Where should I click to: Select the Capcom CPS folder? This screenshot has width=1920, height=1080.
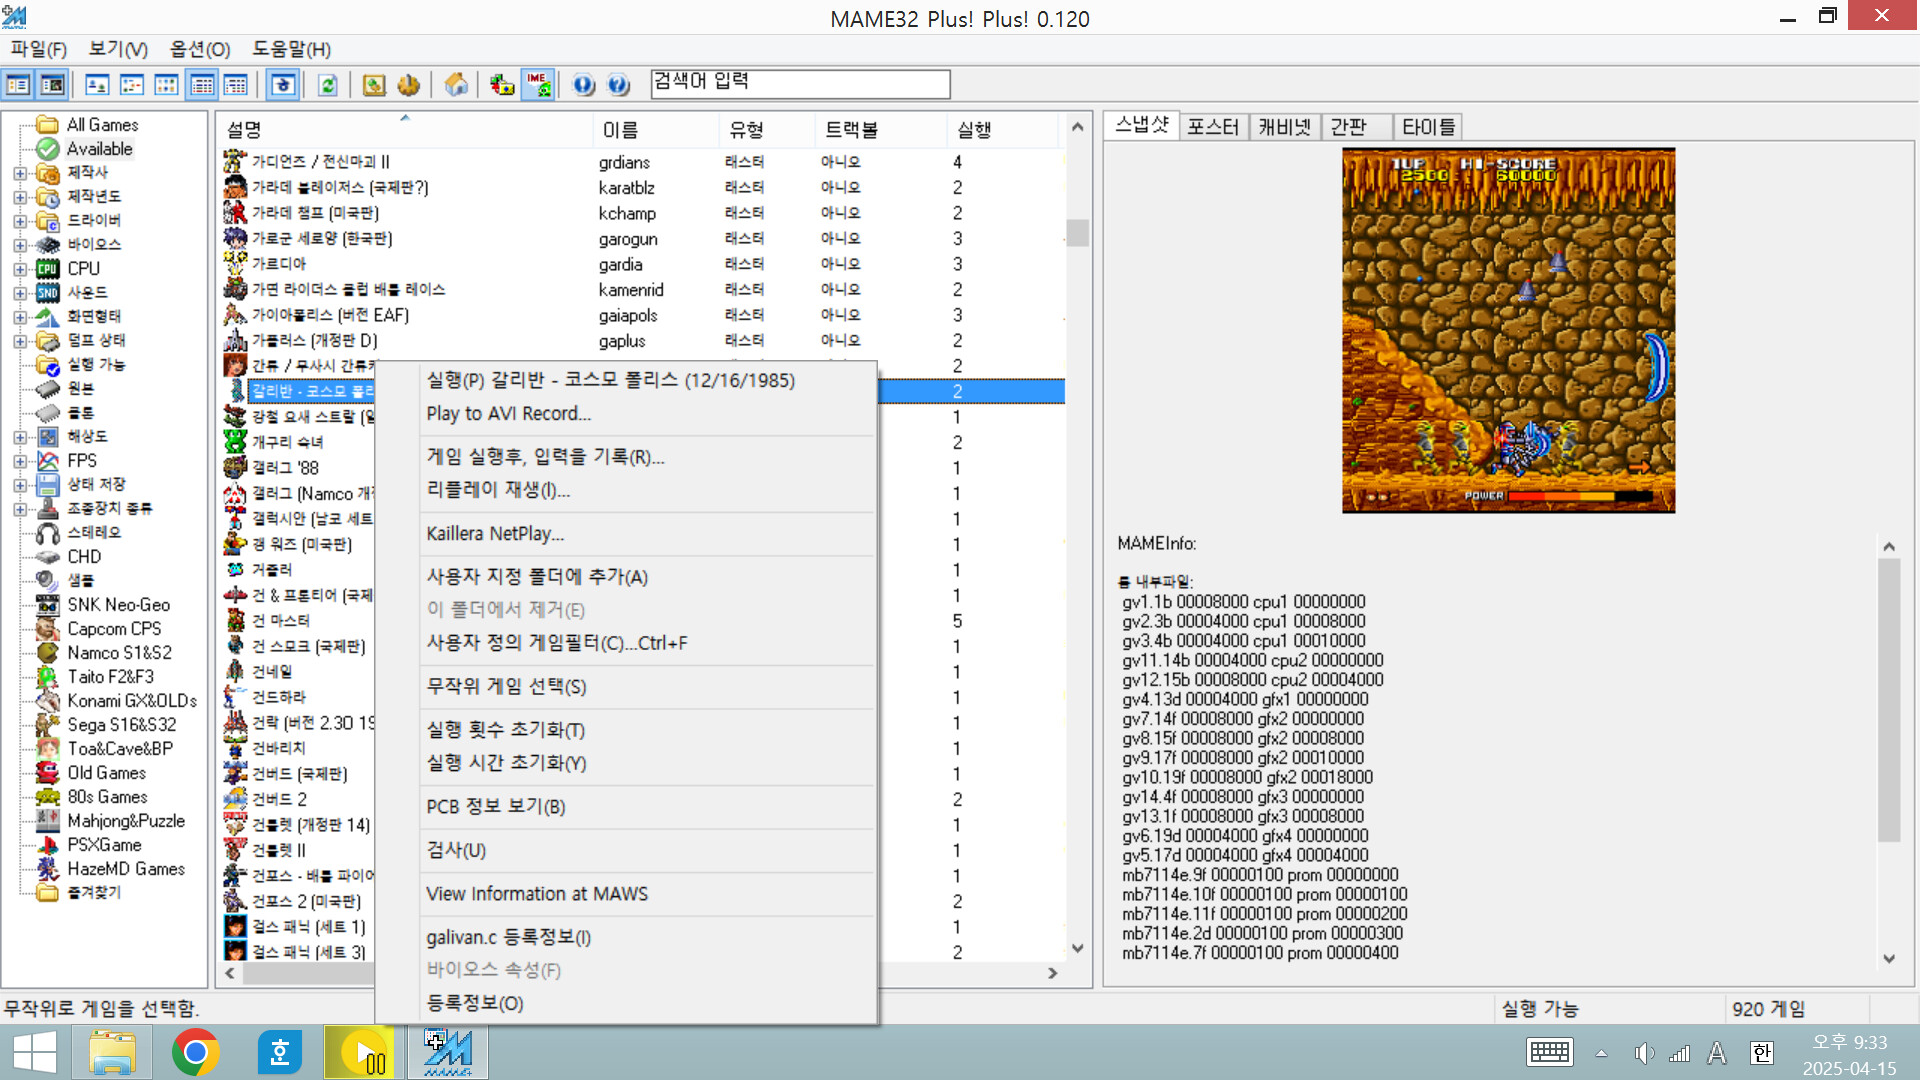(x=113, y=629)
